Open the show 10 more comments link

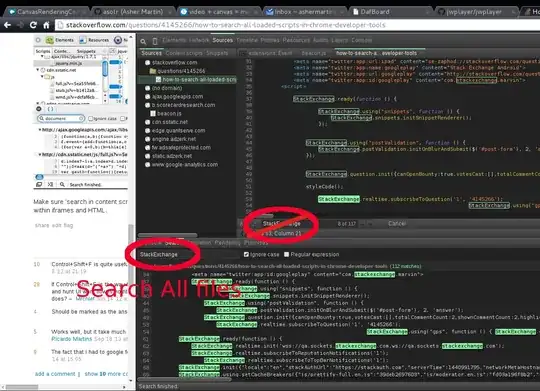(106, 374)
